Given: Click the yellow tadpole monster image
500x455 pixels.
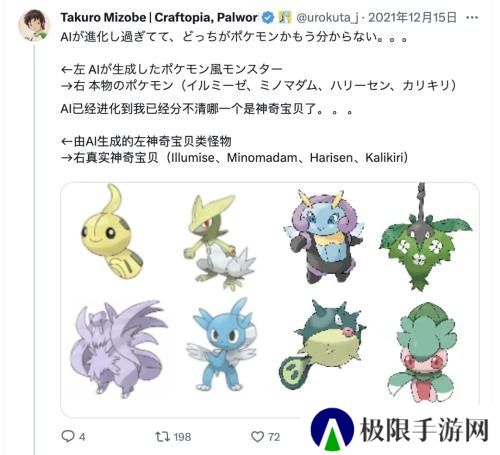Looking at the screenshot, I should (x=111, y=232).
